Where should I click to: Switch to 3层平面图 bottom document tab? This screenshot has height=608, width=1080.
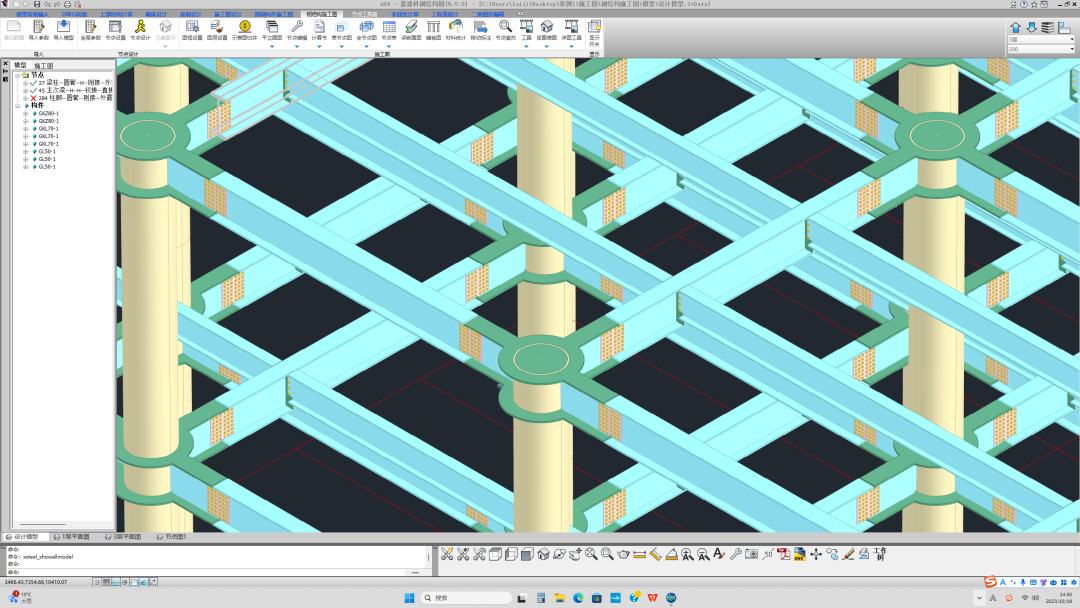[x=123, y=536]
